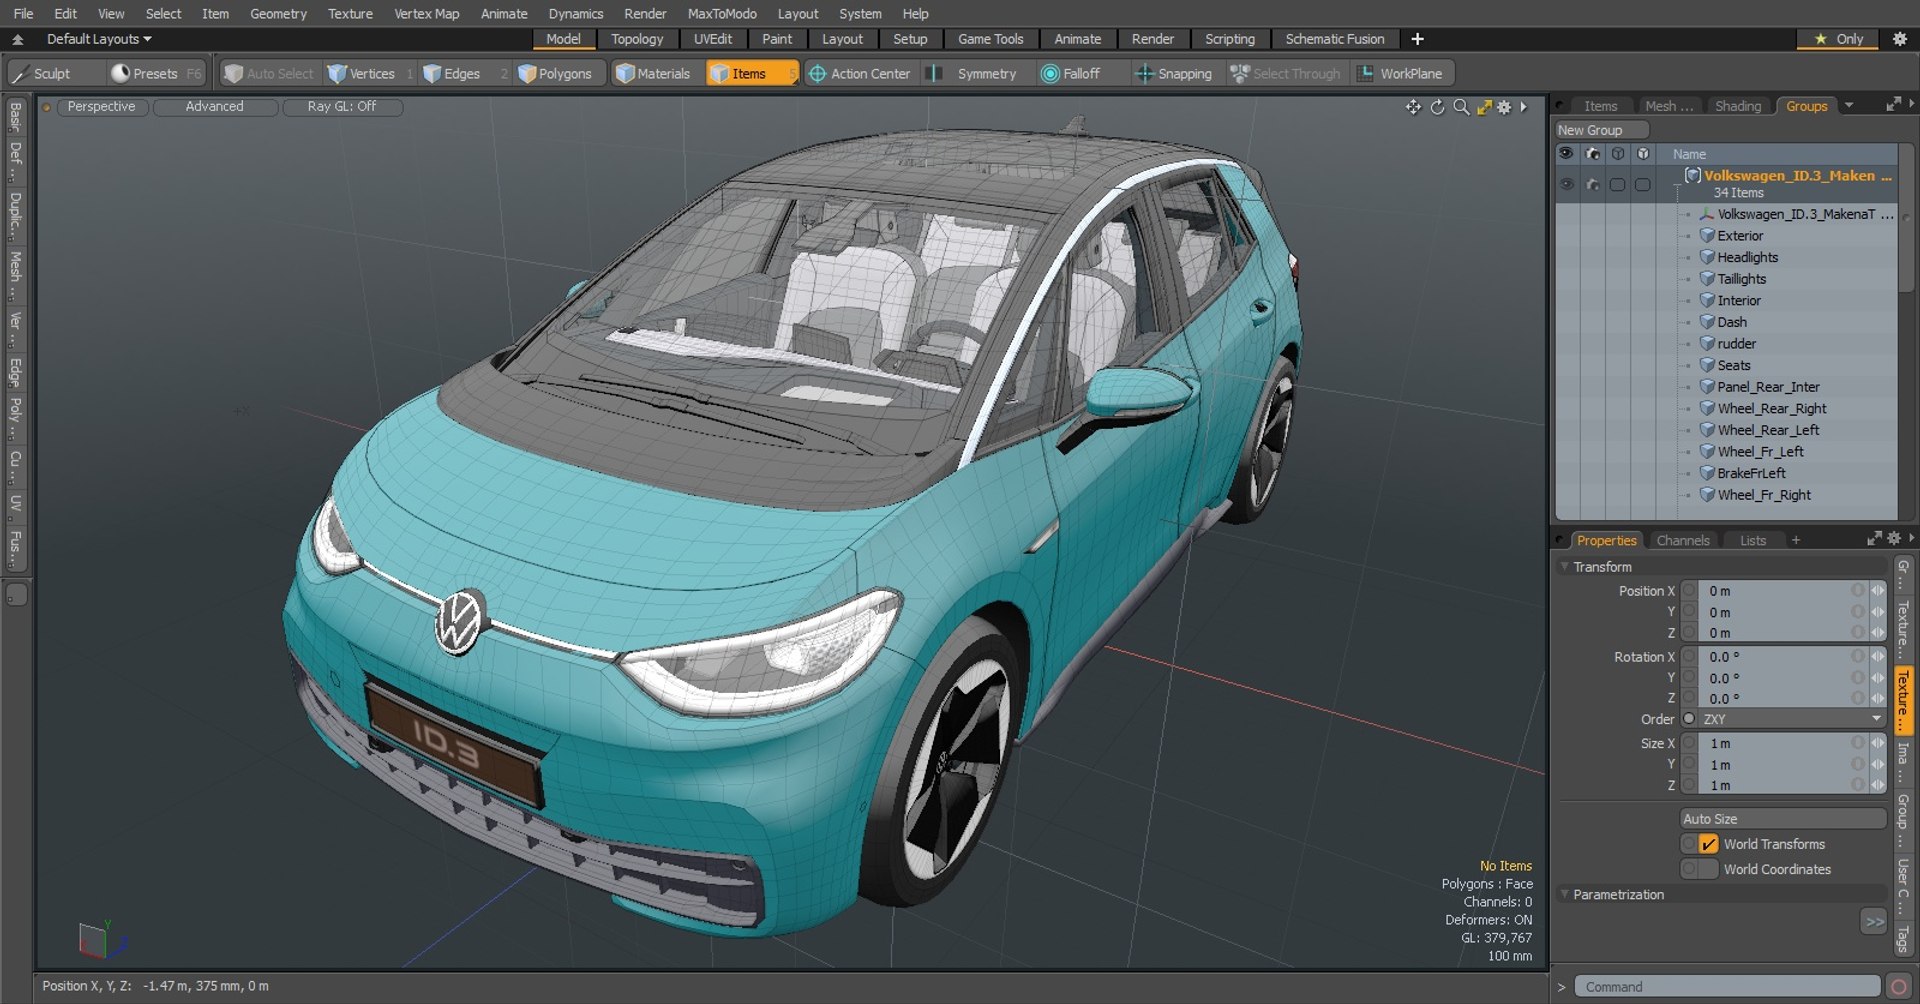Switch to Materials selection mode

tap(653, 74)
